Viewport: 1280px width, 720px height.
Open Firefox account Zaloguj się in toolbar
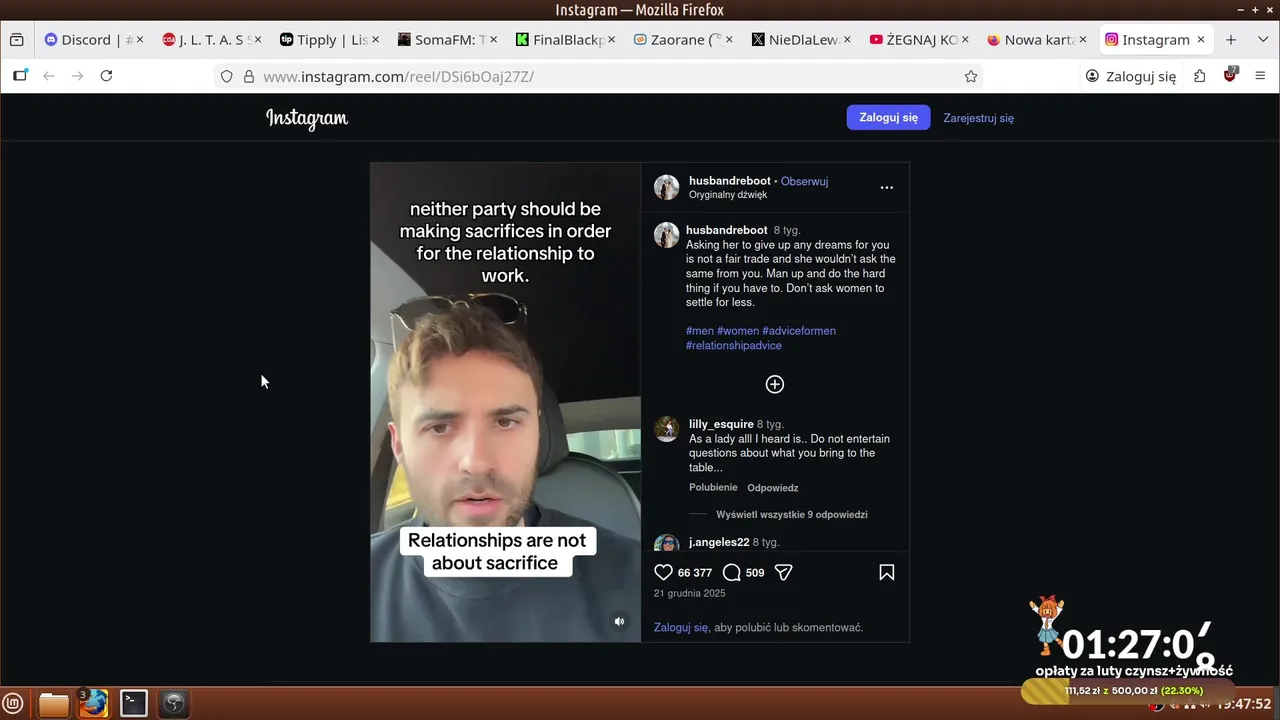click(1131, 76)
